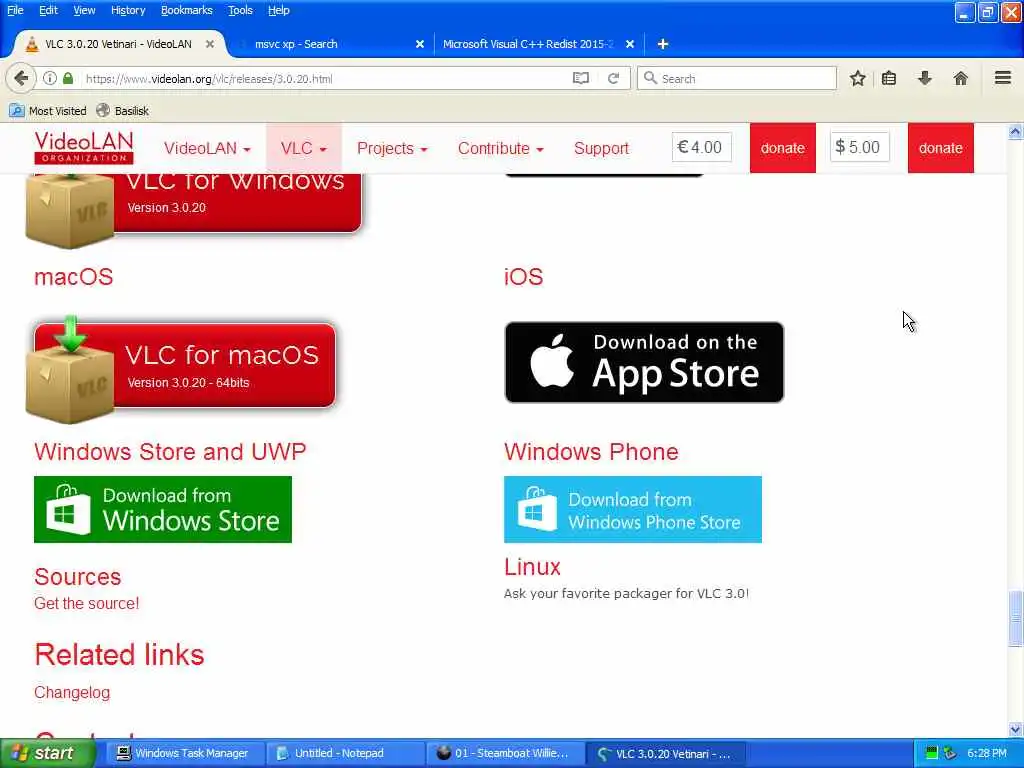Click the dollar 5.00 donation amount field
1024x768 pixels.
tap(859, 147)
